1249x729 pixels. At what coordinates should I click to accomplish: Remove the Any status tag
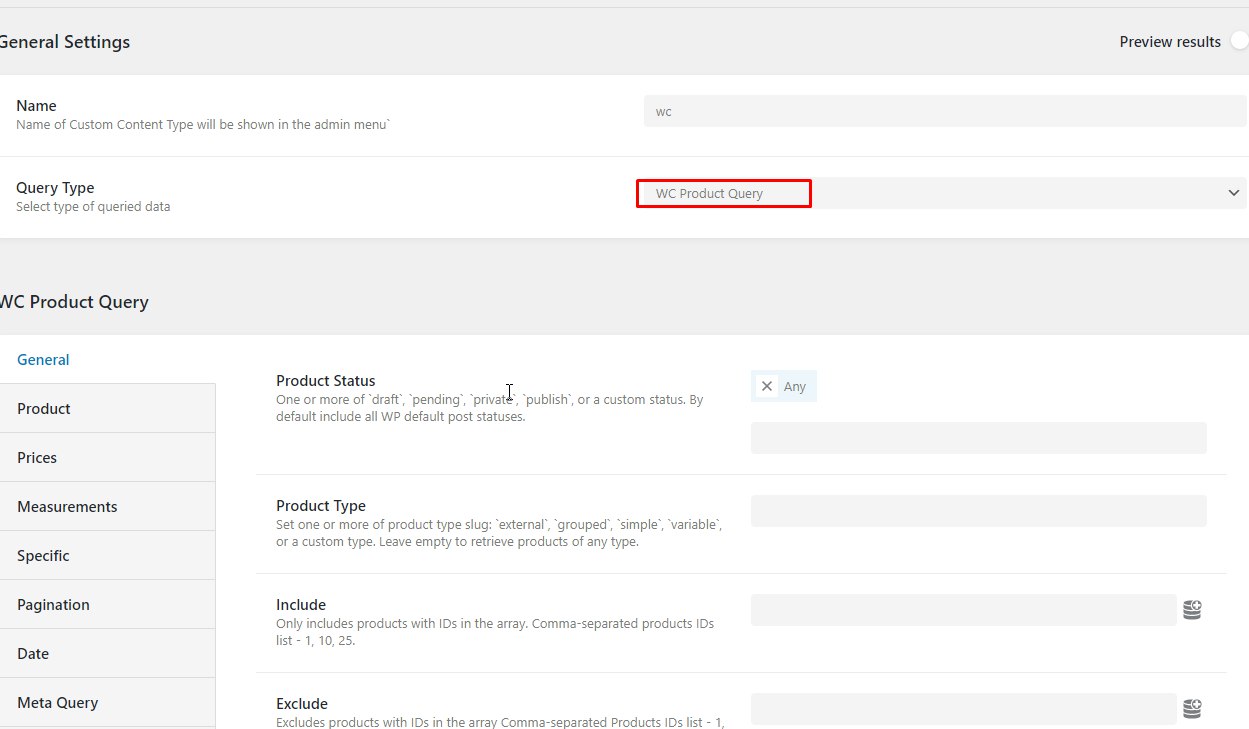point(767,386)
